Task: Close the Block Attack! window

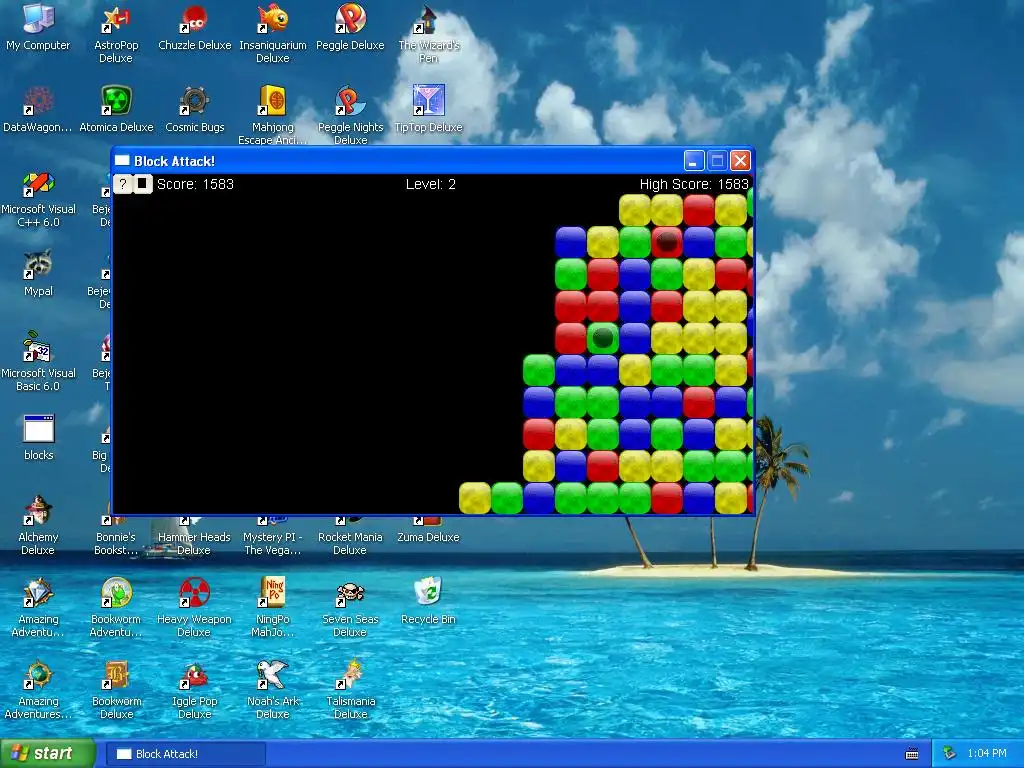Action: click(740, 161)
